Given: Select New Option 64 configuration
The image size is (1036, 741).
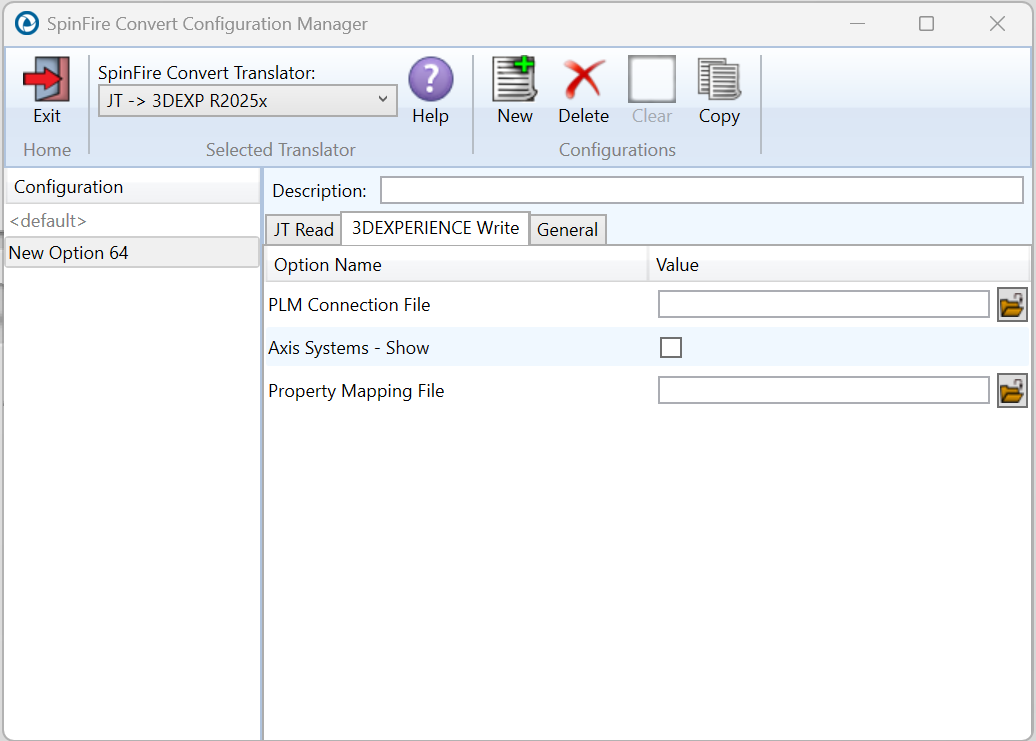Looking at the screenshot, I should pos(132,253).
